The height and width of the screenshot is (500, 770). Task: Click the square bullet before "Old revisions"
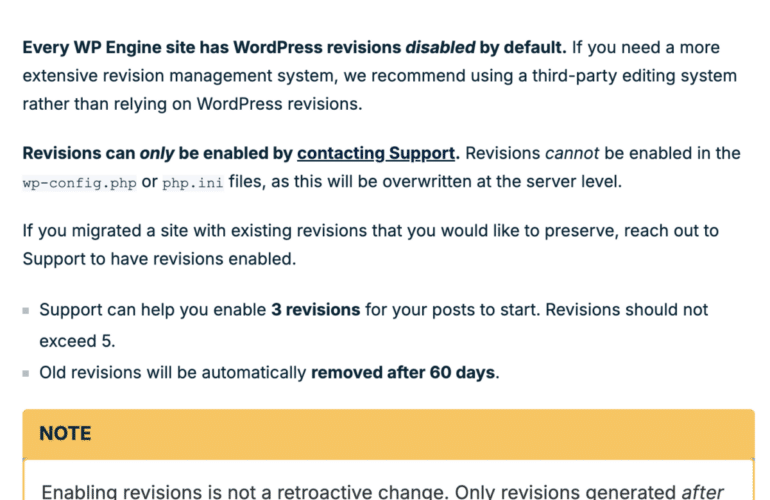click(26, 374)
